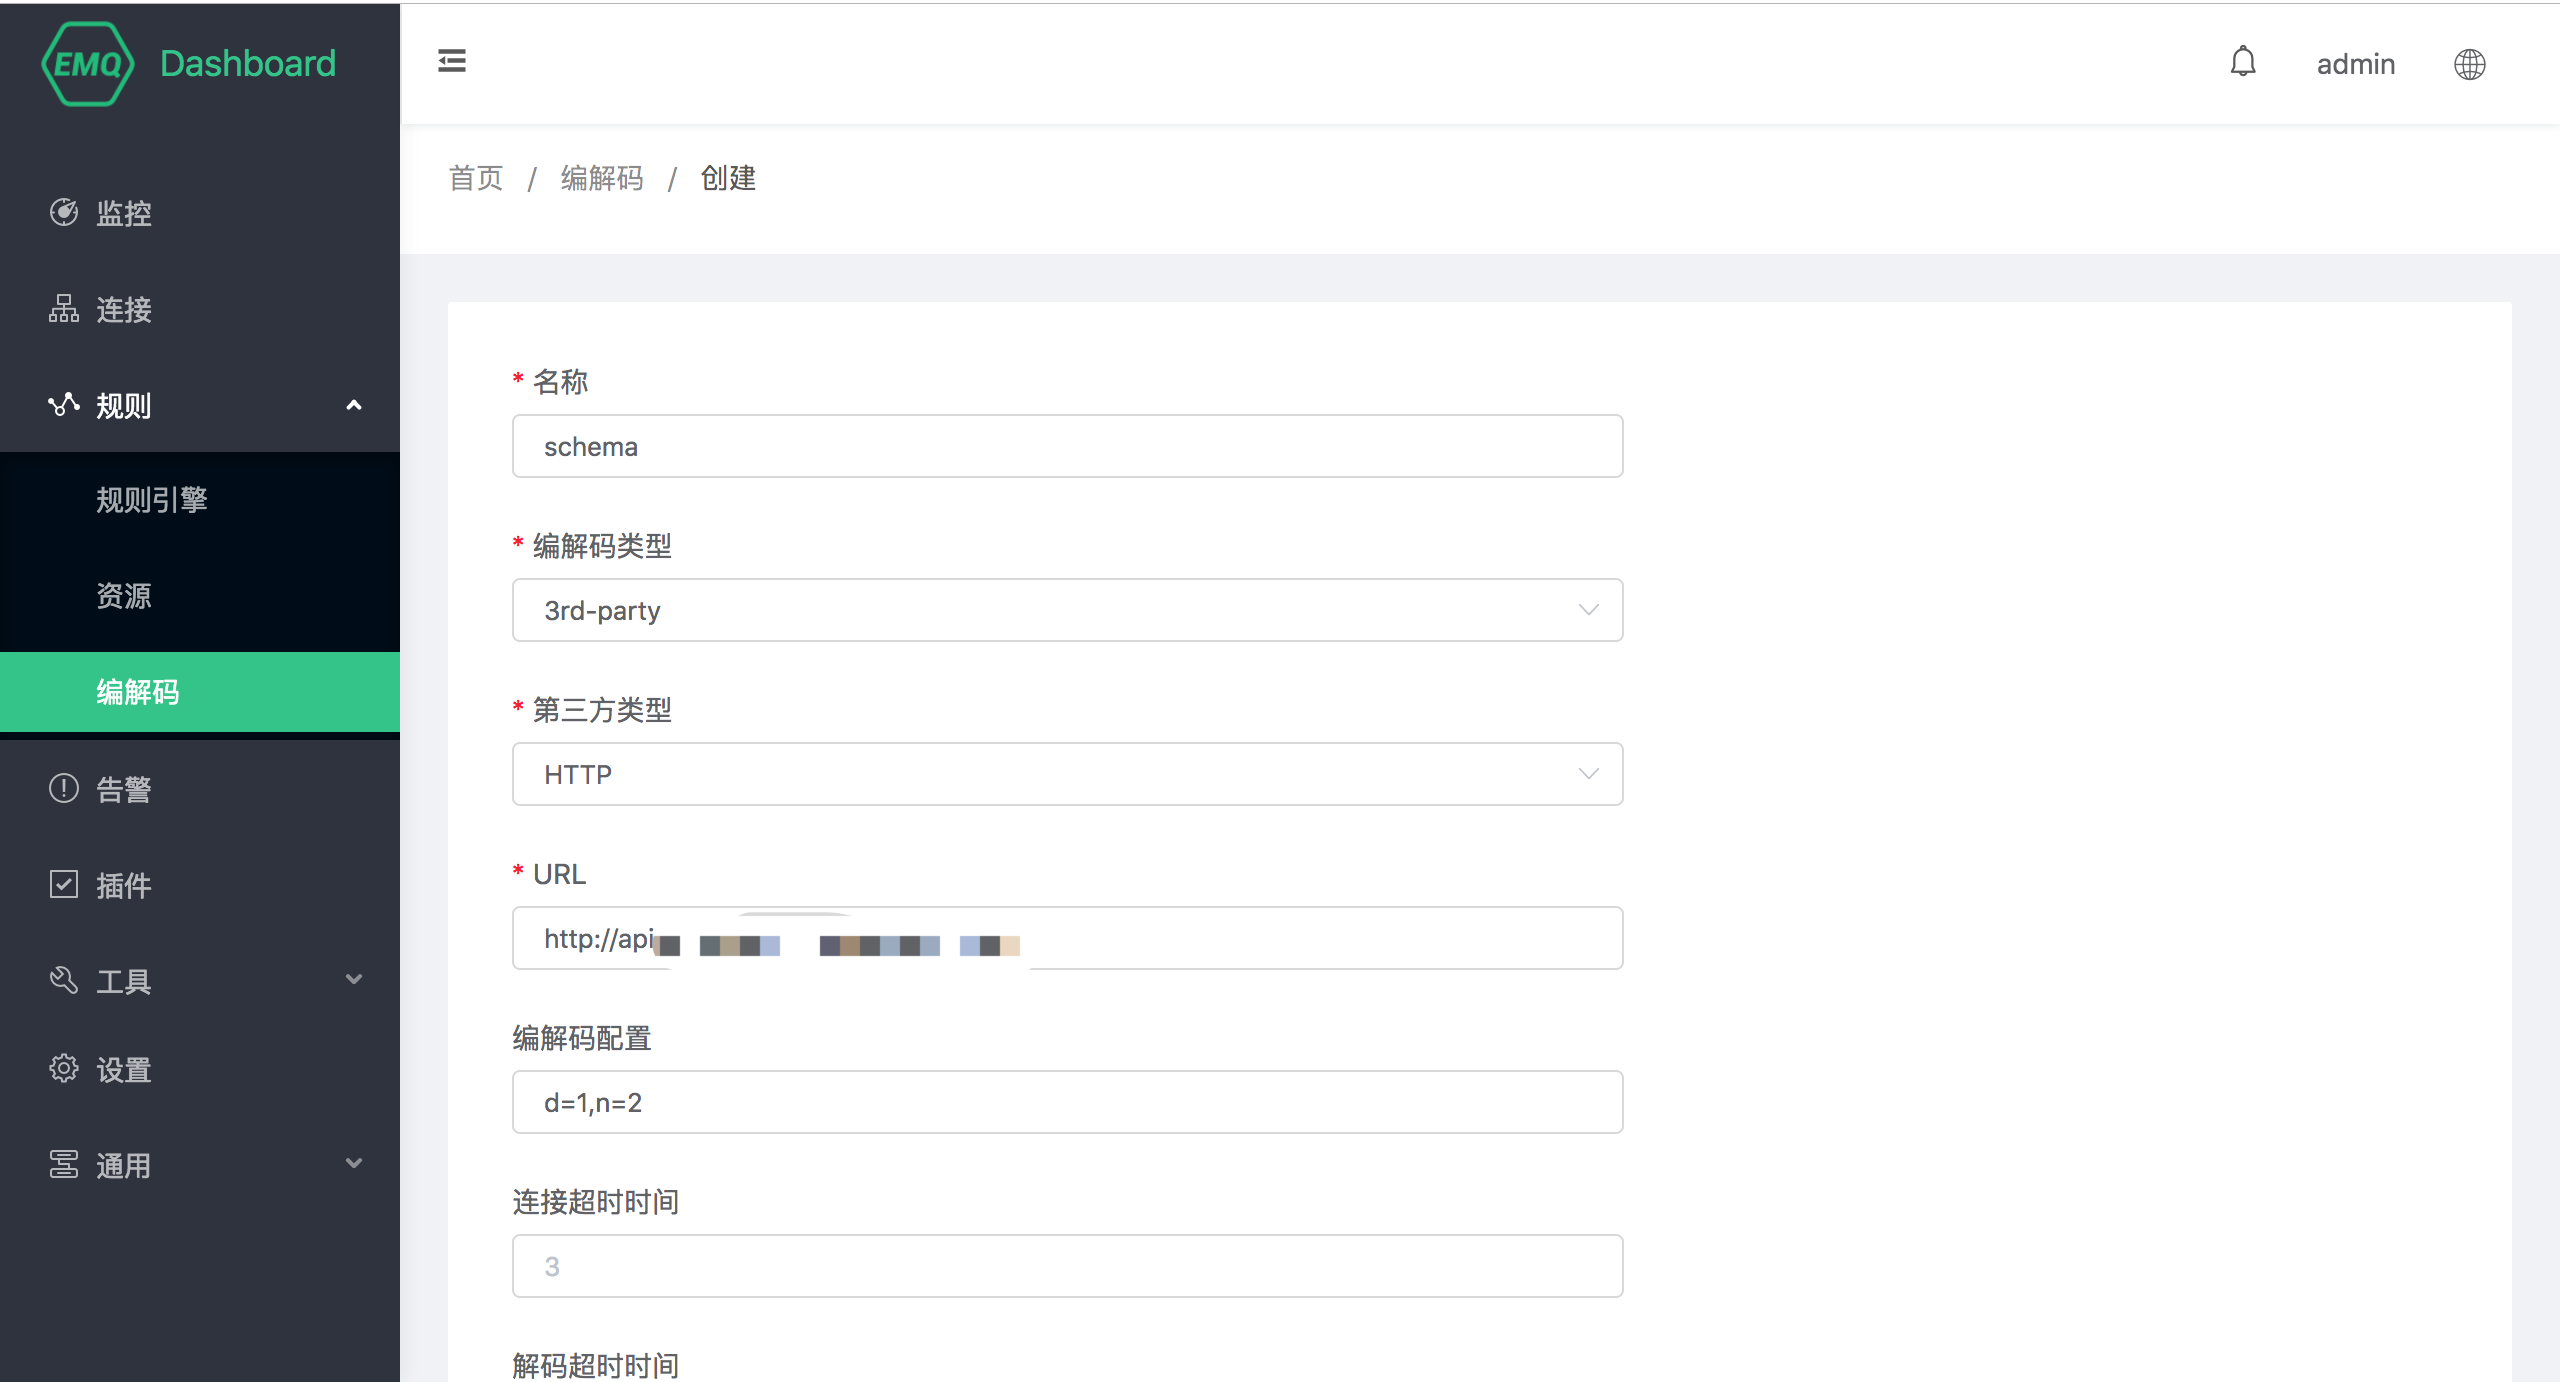Select 规则引擎 in the sidebar
Viewport: 2560px width, 1382px height.
pos(152,499)
